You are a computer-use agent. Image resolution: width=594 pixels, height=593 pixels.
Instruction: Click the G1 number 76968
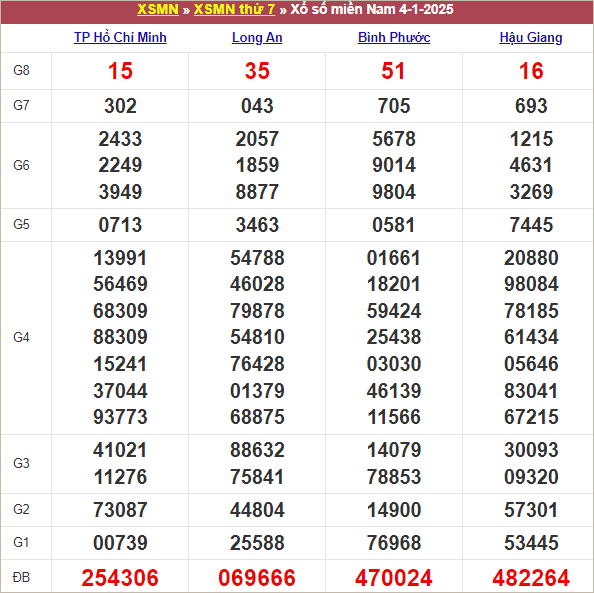tap(394, 543)
